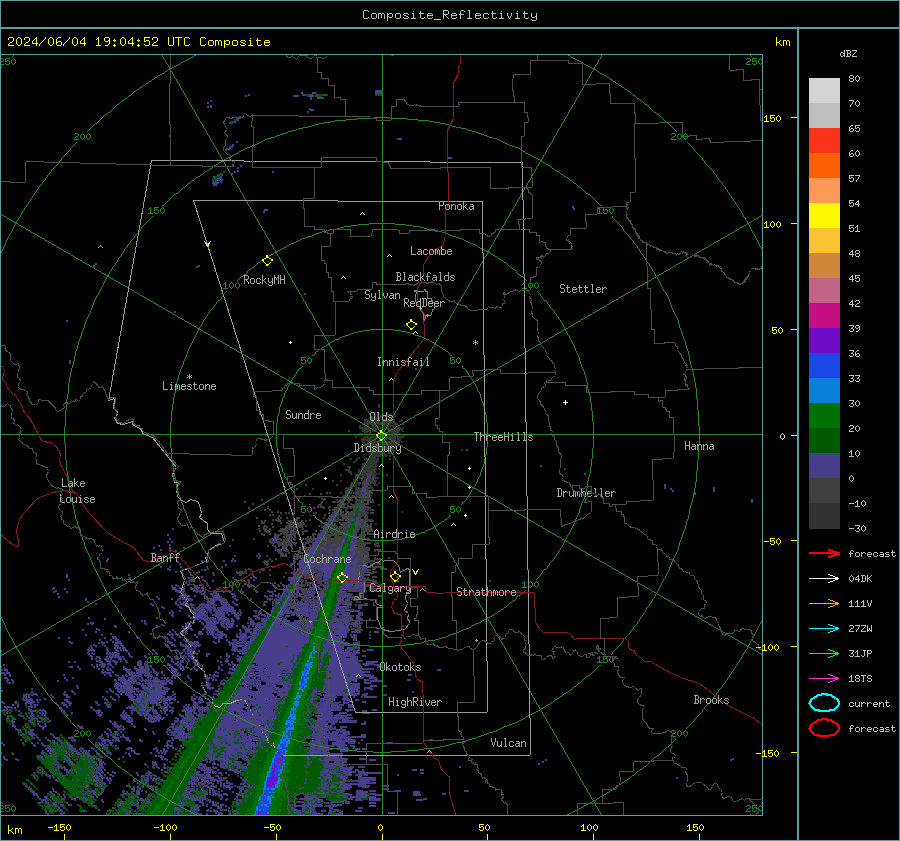900x841 pixels.
Task: Click the 100 tick on bottom km axis
Action: point(589,827)
